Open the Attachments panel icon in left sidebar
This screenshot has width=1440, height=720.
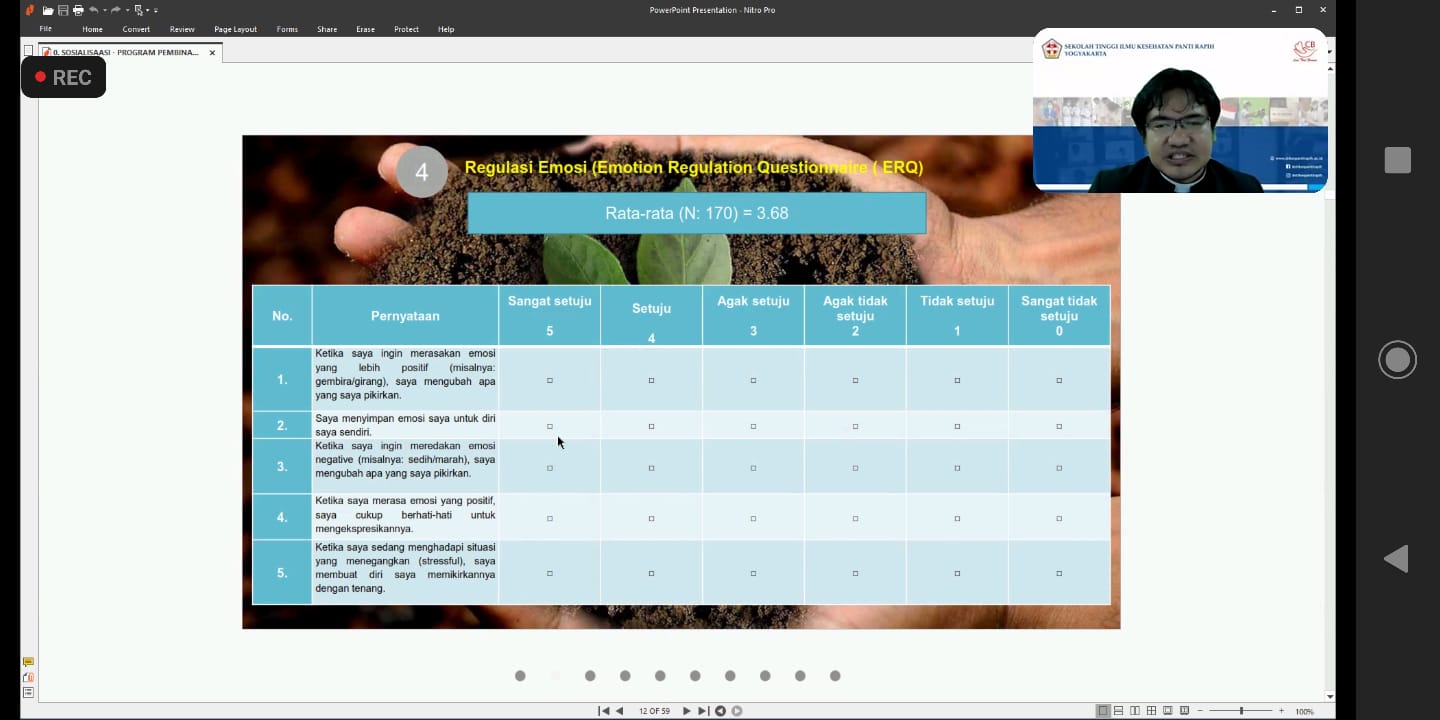tap(28, 677)
